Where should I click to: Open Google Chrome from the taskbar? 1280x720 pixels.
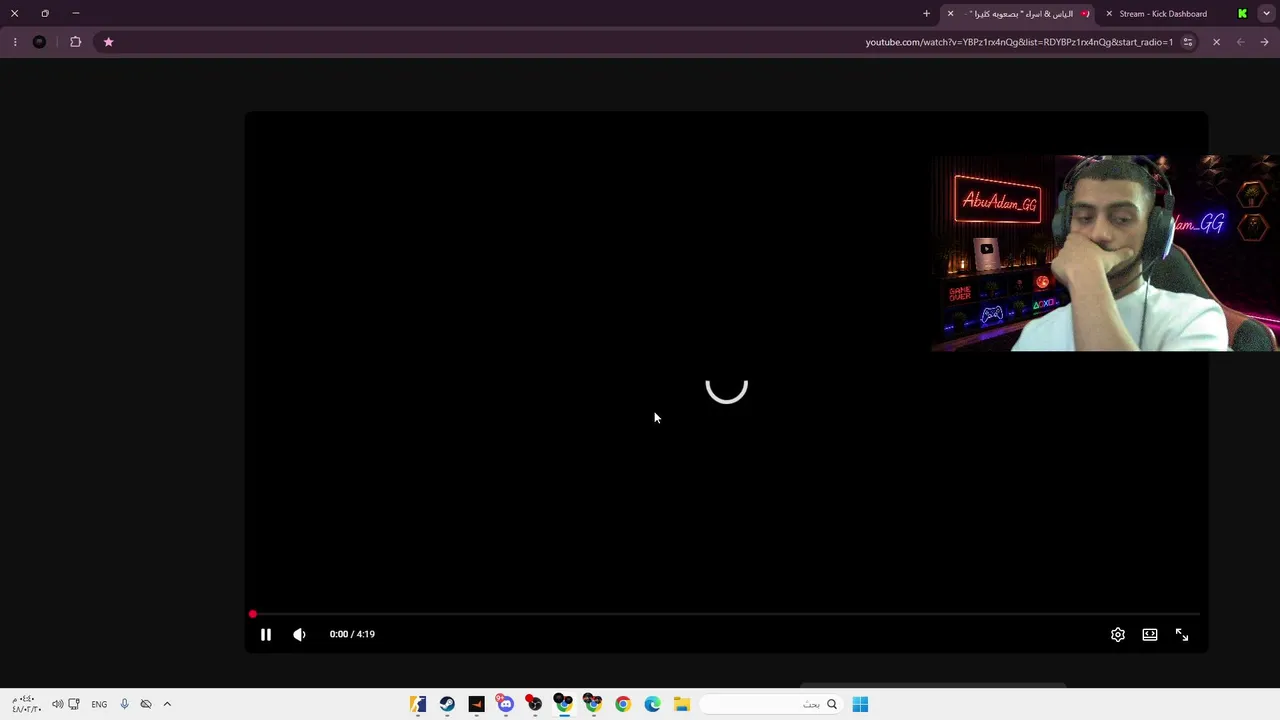[x=623, y=704]
